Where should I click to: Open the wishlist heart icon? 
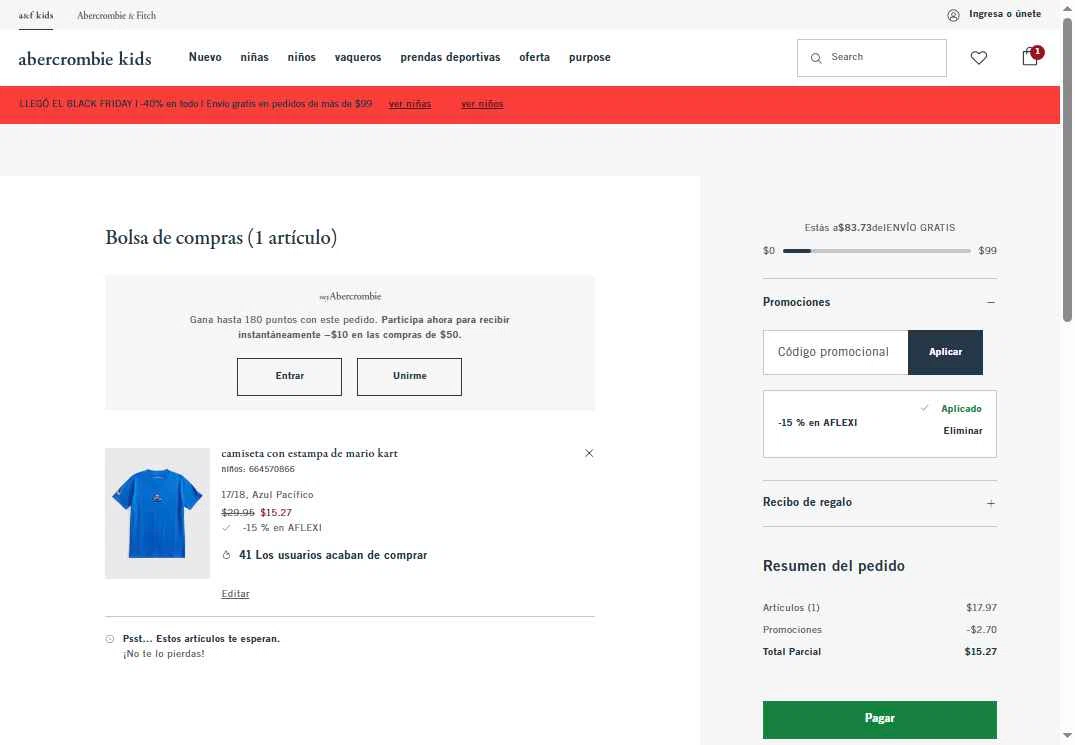[978, 58]
